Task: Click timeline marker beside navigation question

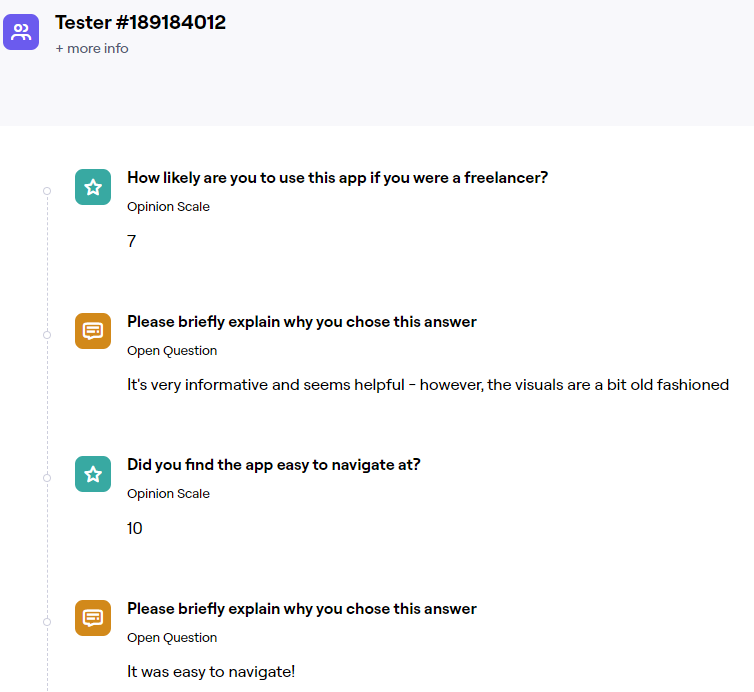Action: point(47,478)
